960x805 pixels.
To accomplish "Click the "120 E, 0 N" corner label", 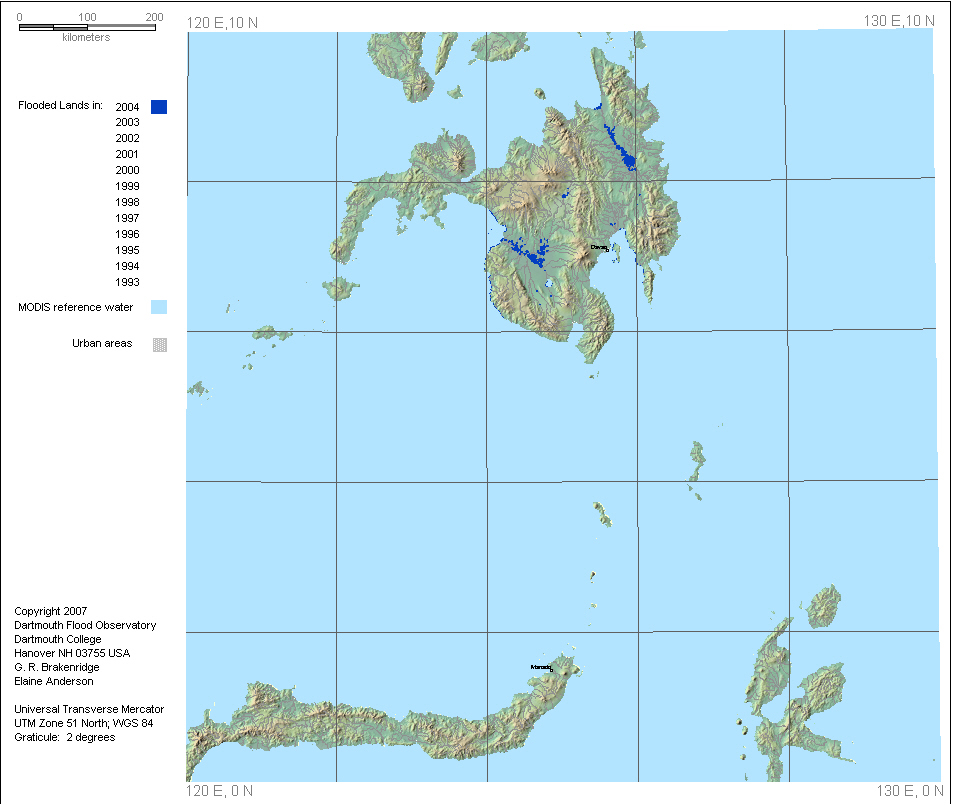I will (220, 792).
